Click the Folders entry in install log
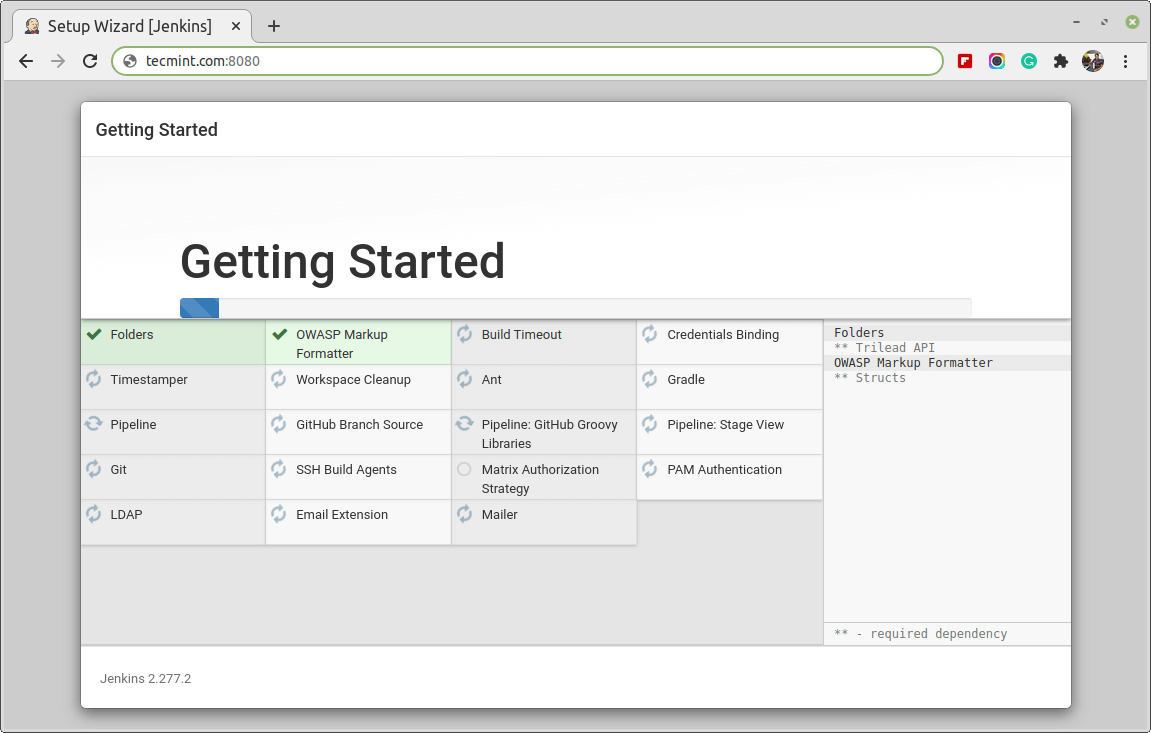 pos(859,332)
